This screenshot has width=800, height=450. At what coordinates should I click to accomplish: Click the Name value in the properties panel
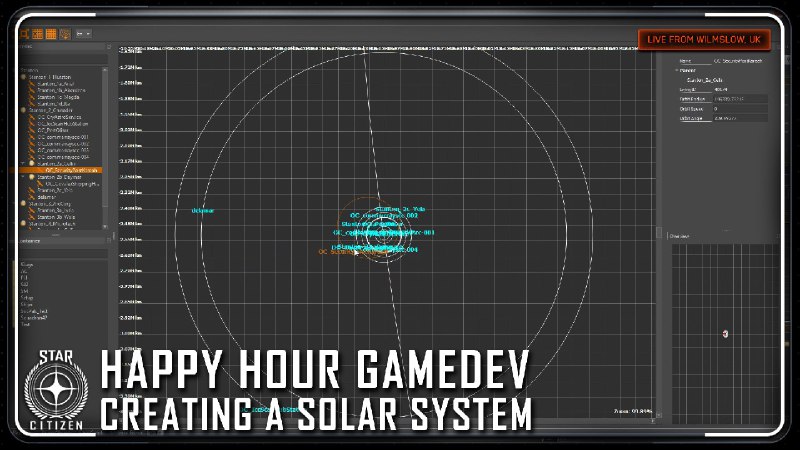[x=738, y=61]
